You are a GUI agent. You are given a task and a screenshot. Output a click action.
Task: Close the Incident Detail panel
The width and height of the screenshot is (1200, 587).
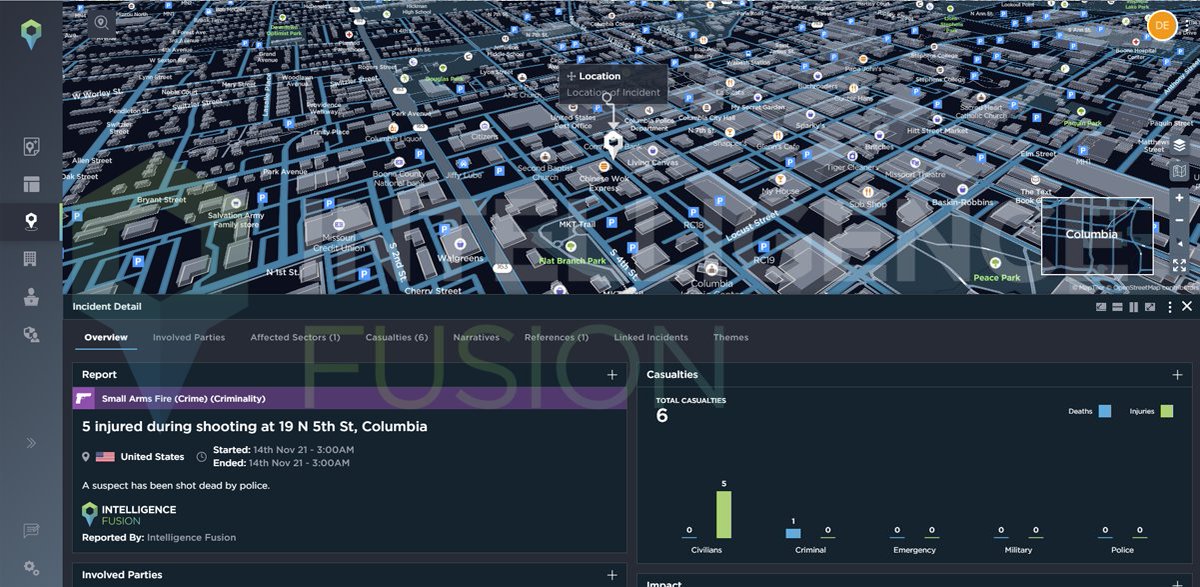point(1187,307)
